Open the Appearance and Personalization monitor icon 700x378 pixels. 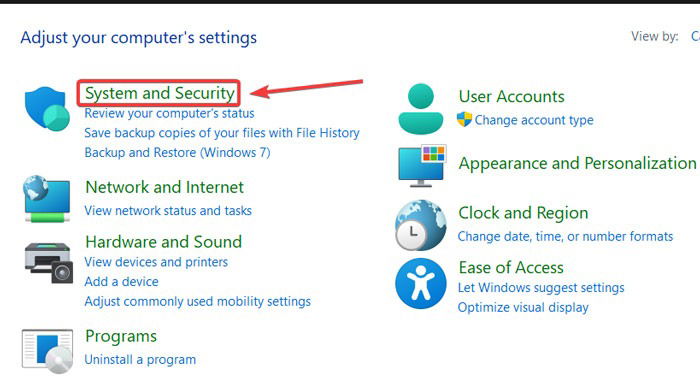422,166
